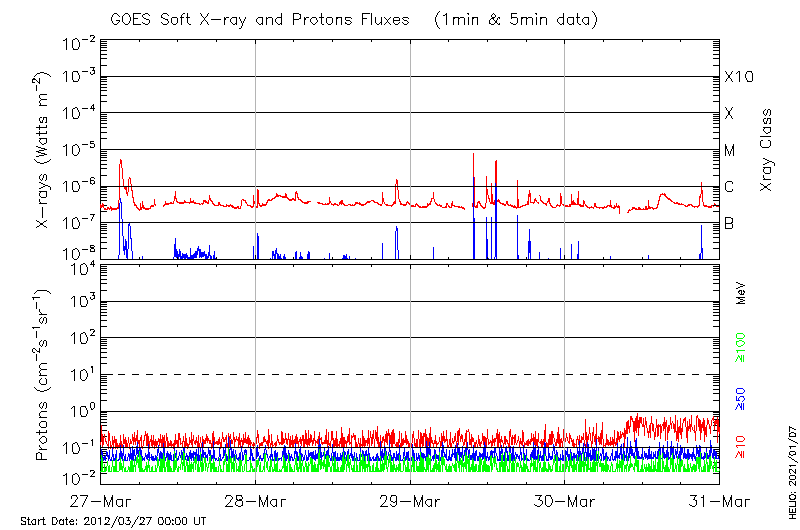The width and height of the screenshot is (800, 530).
Task: Select the 29-Mar date tick label
Action: tap(410, 501)
